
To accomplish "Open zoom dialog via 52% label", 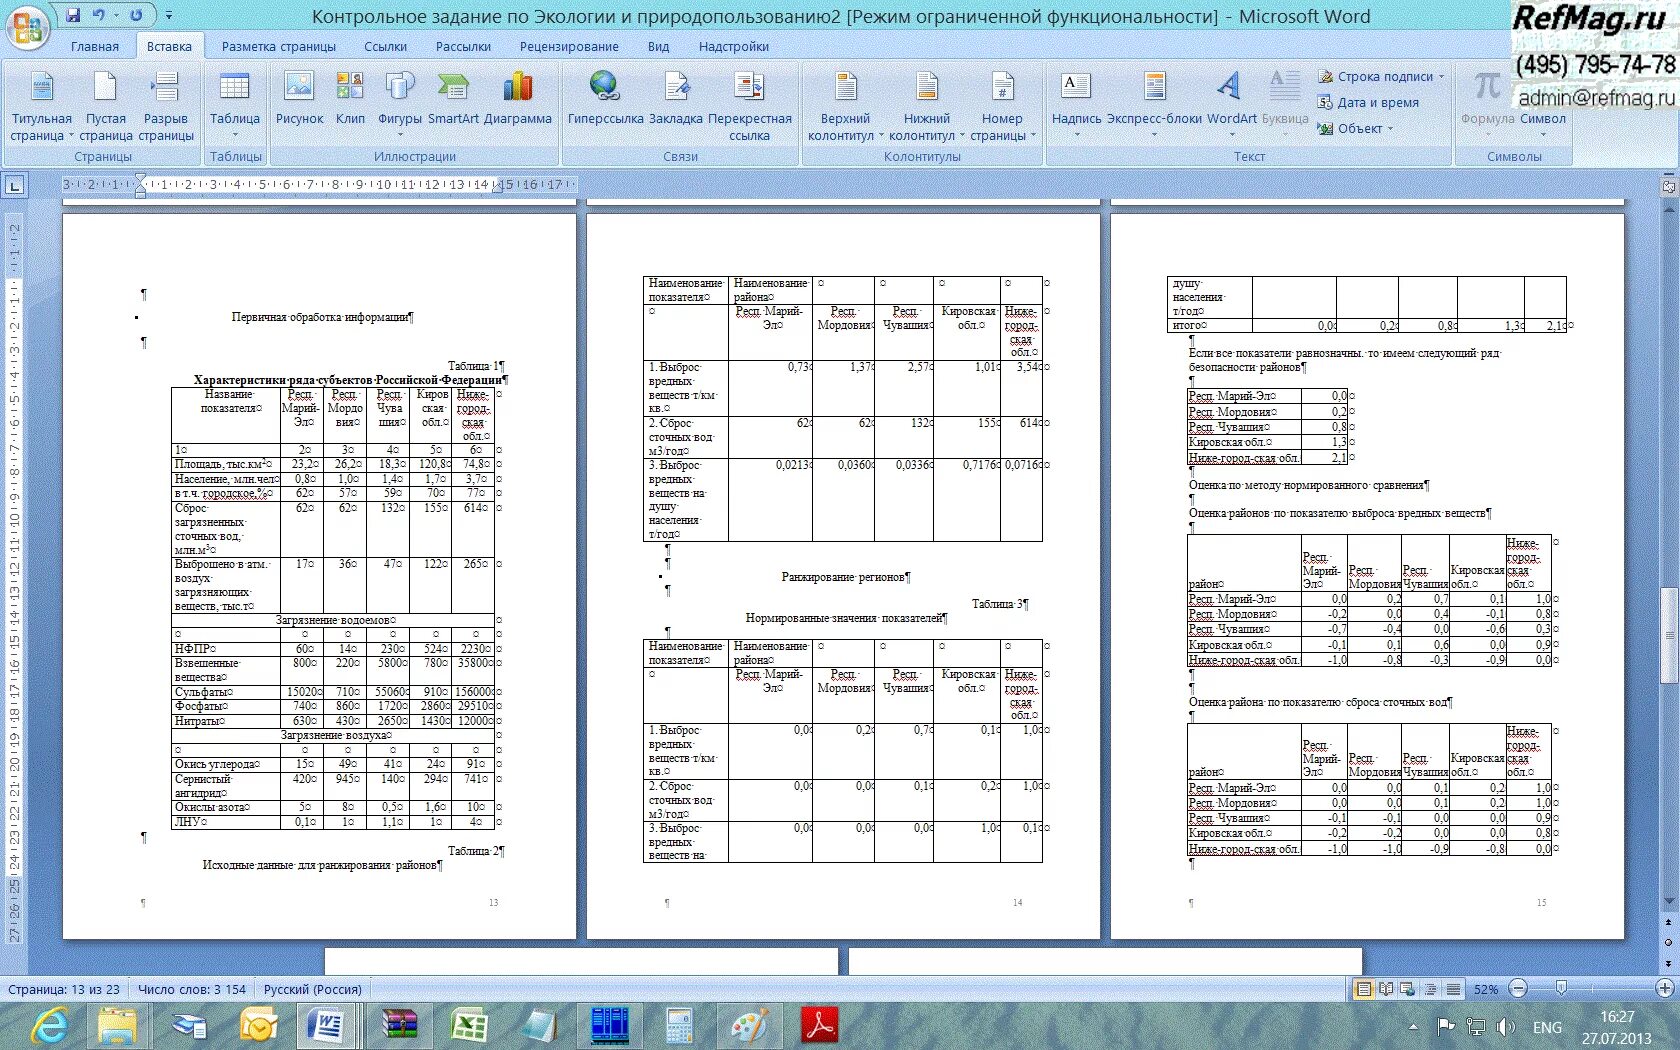I will 1486,989.
